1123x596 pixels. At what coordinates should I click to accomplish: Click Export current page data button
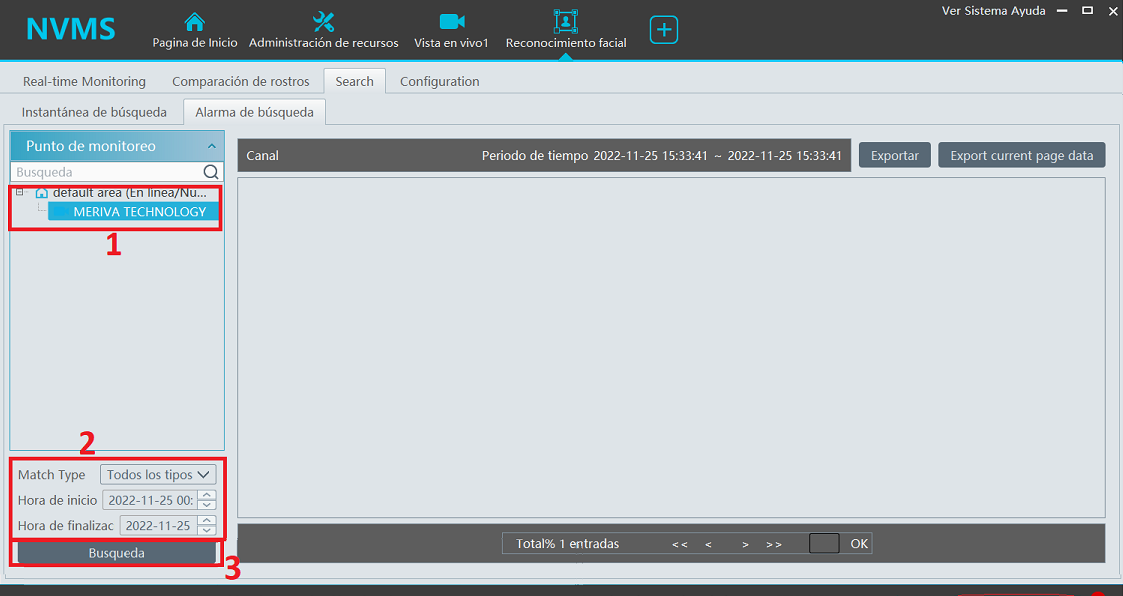[x=1021, y=155]
